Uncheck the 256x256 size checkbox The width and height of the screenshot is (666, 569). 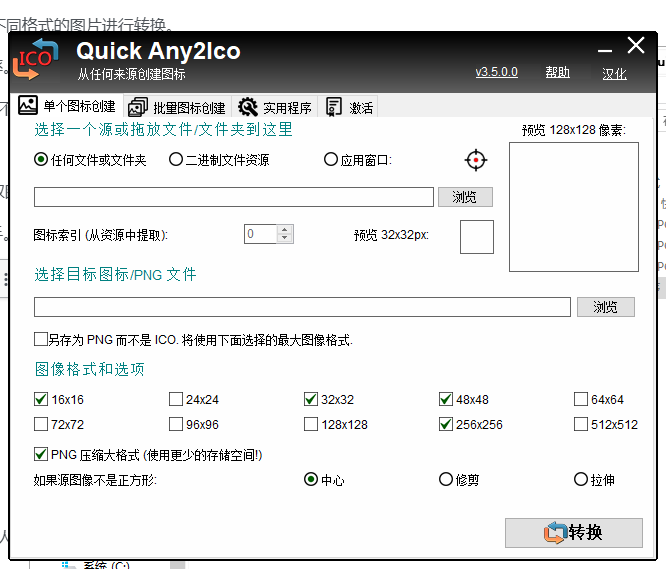point(446,424)
